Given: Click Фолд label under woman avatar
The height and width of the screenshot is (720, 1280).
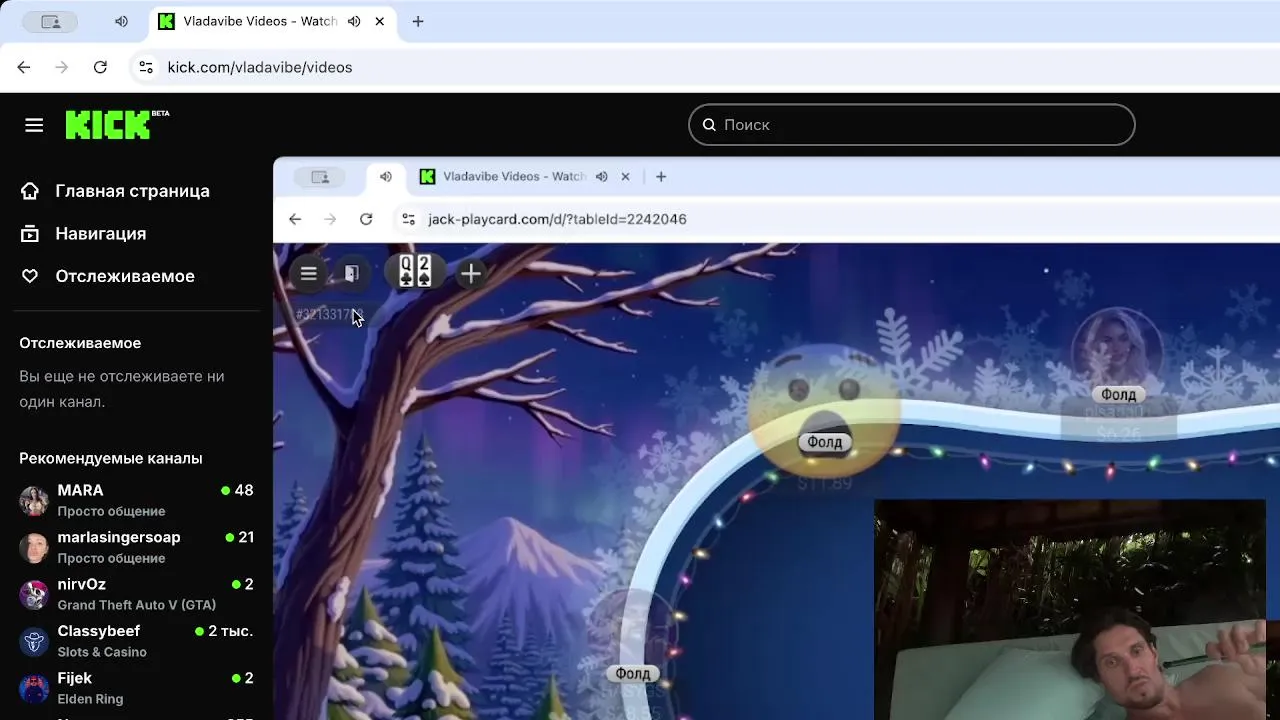Looking at the screenshot, I should coord(1119,394).
